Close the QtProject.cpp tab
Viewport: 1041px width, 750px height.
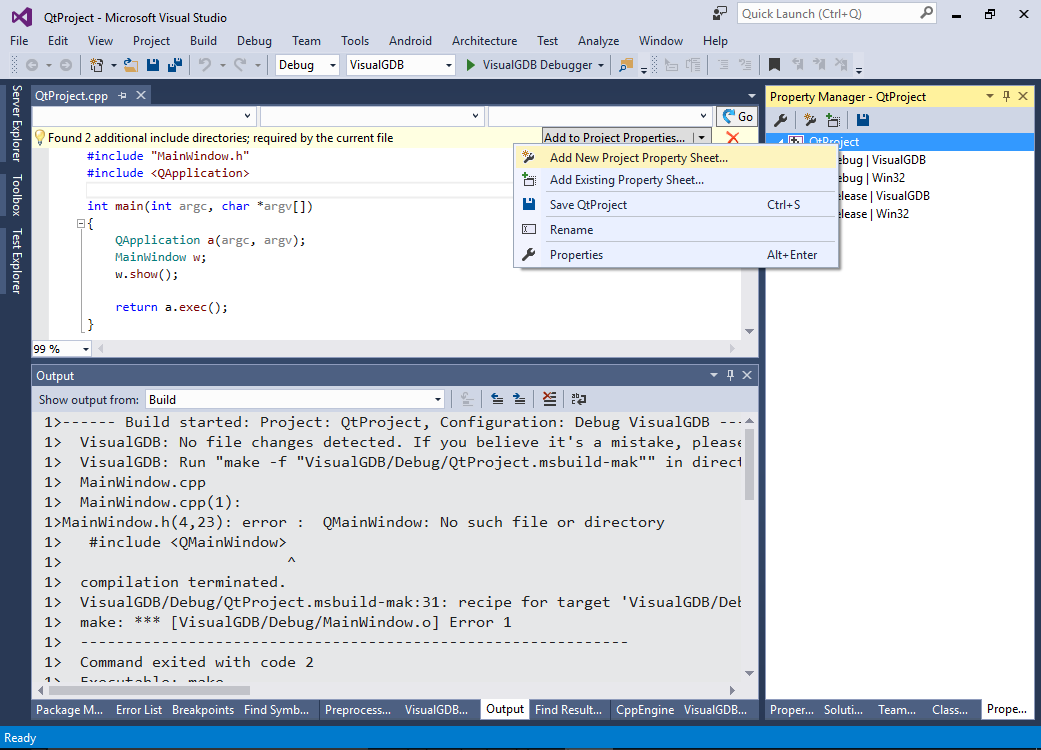click(x=141, y=96)
